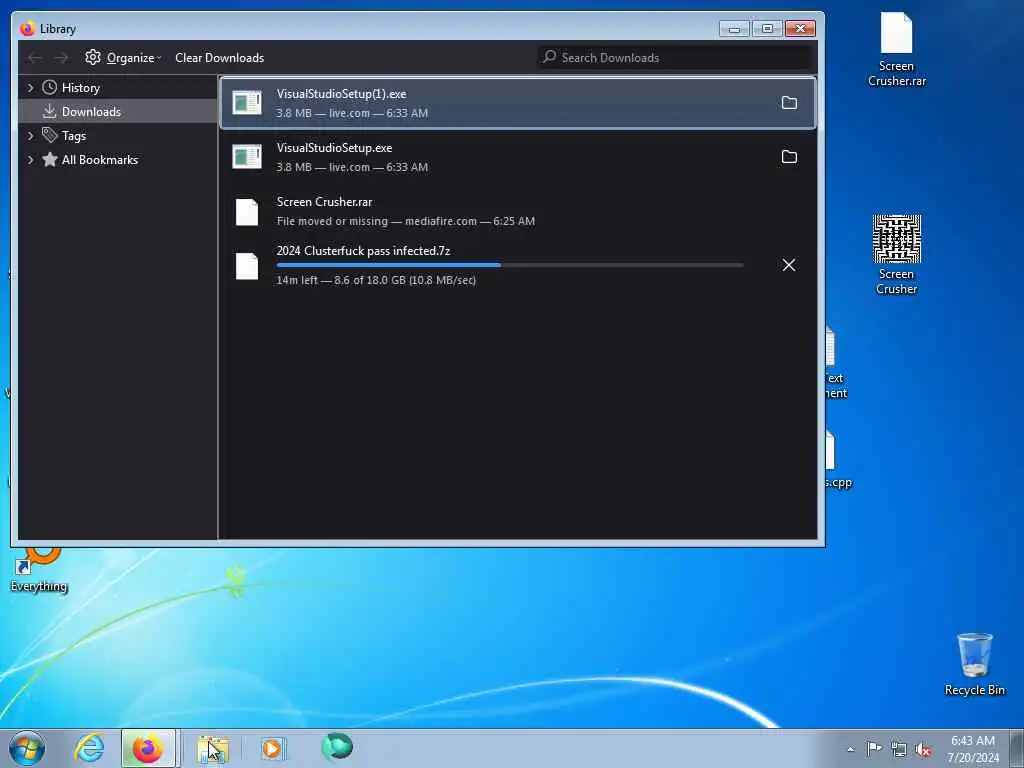
Task: Select the Screen Crusher.rar download entry
Action: pos(518,212)
